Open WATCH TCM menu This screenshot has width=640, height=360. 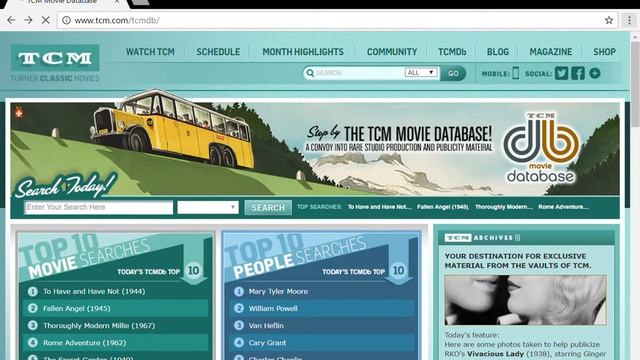150,52
